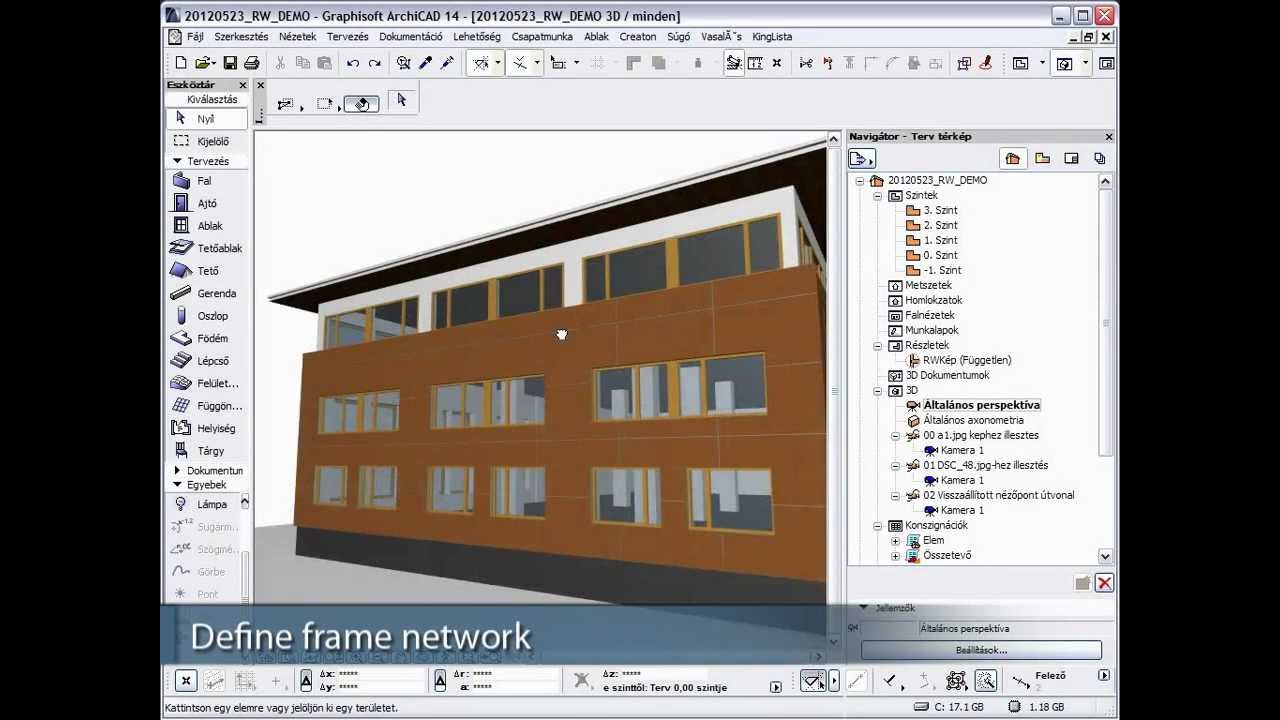This screenshot has height=720, width=1280.
Task: Select the Födém slab tool
Action: point(206,339)
